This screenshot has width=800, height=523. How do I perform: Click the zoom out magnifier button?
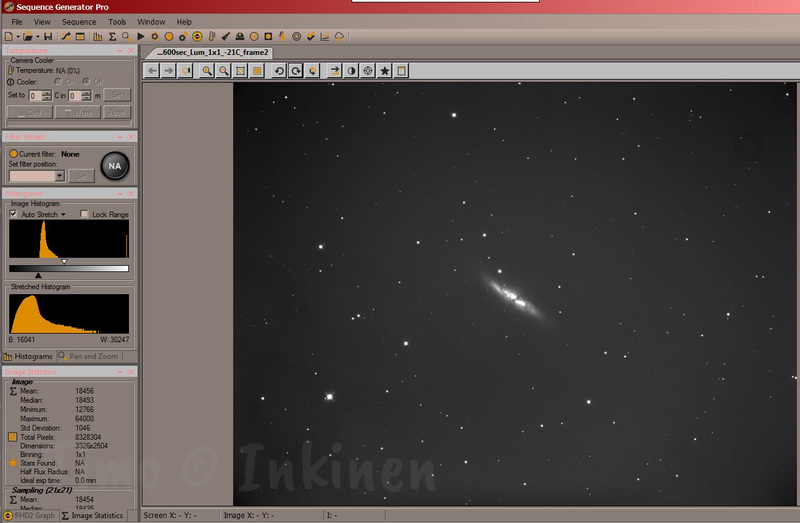coord(223,71)
